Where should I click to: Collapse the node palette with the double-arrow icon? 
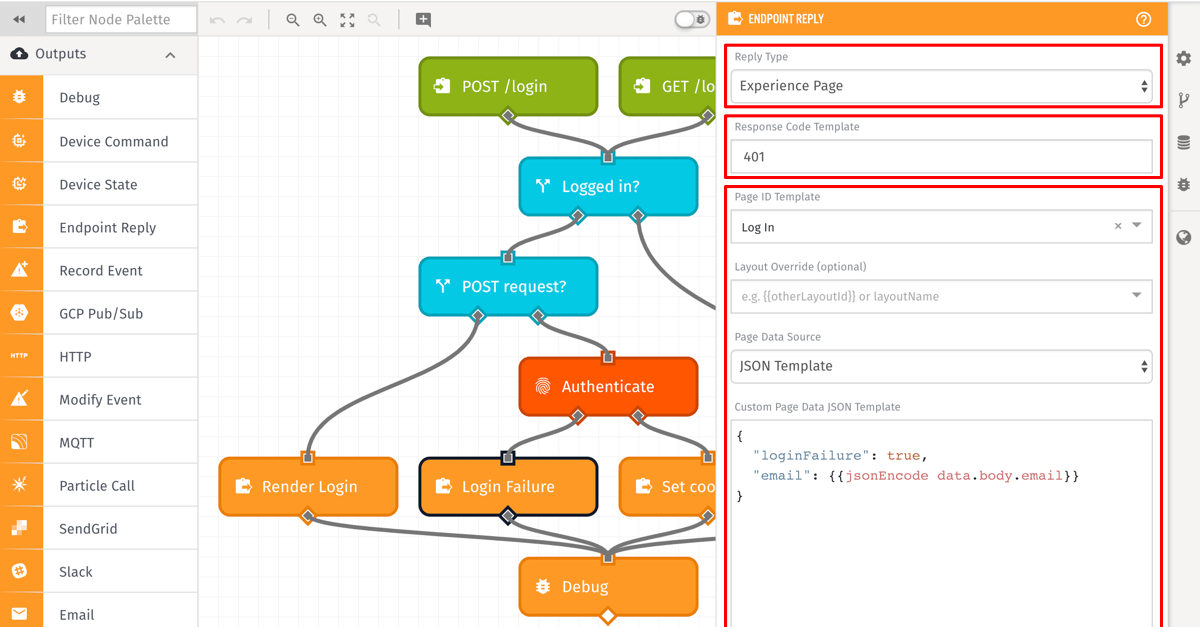18,19
